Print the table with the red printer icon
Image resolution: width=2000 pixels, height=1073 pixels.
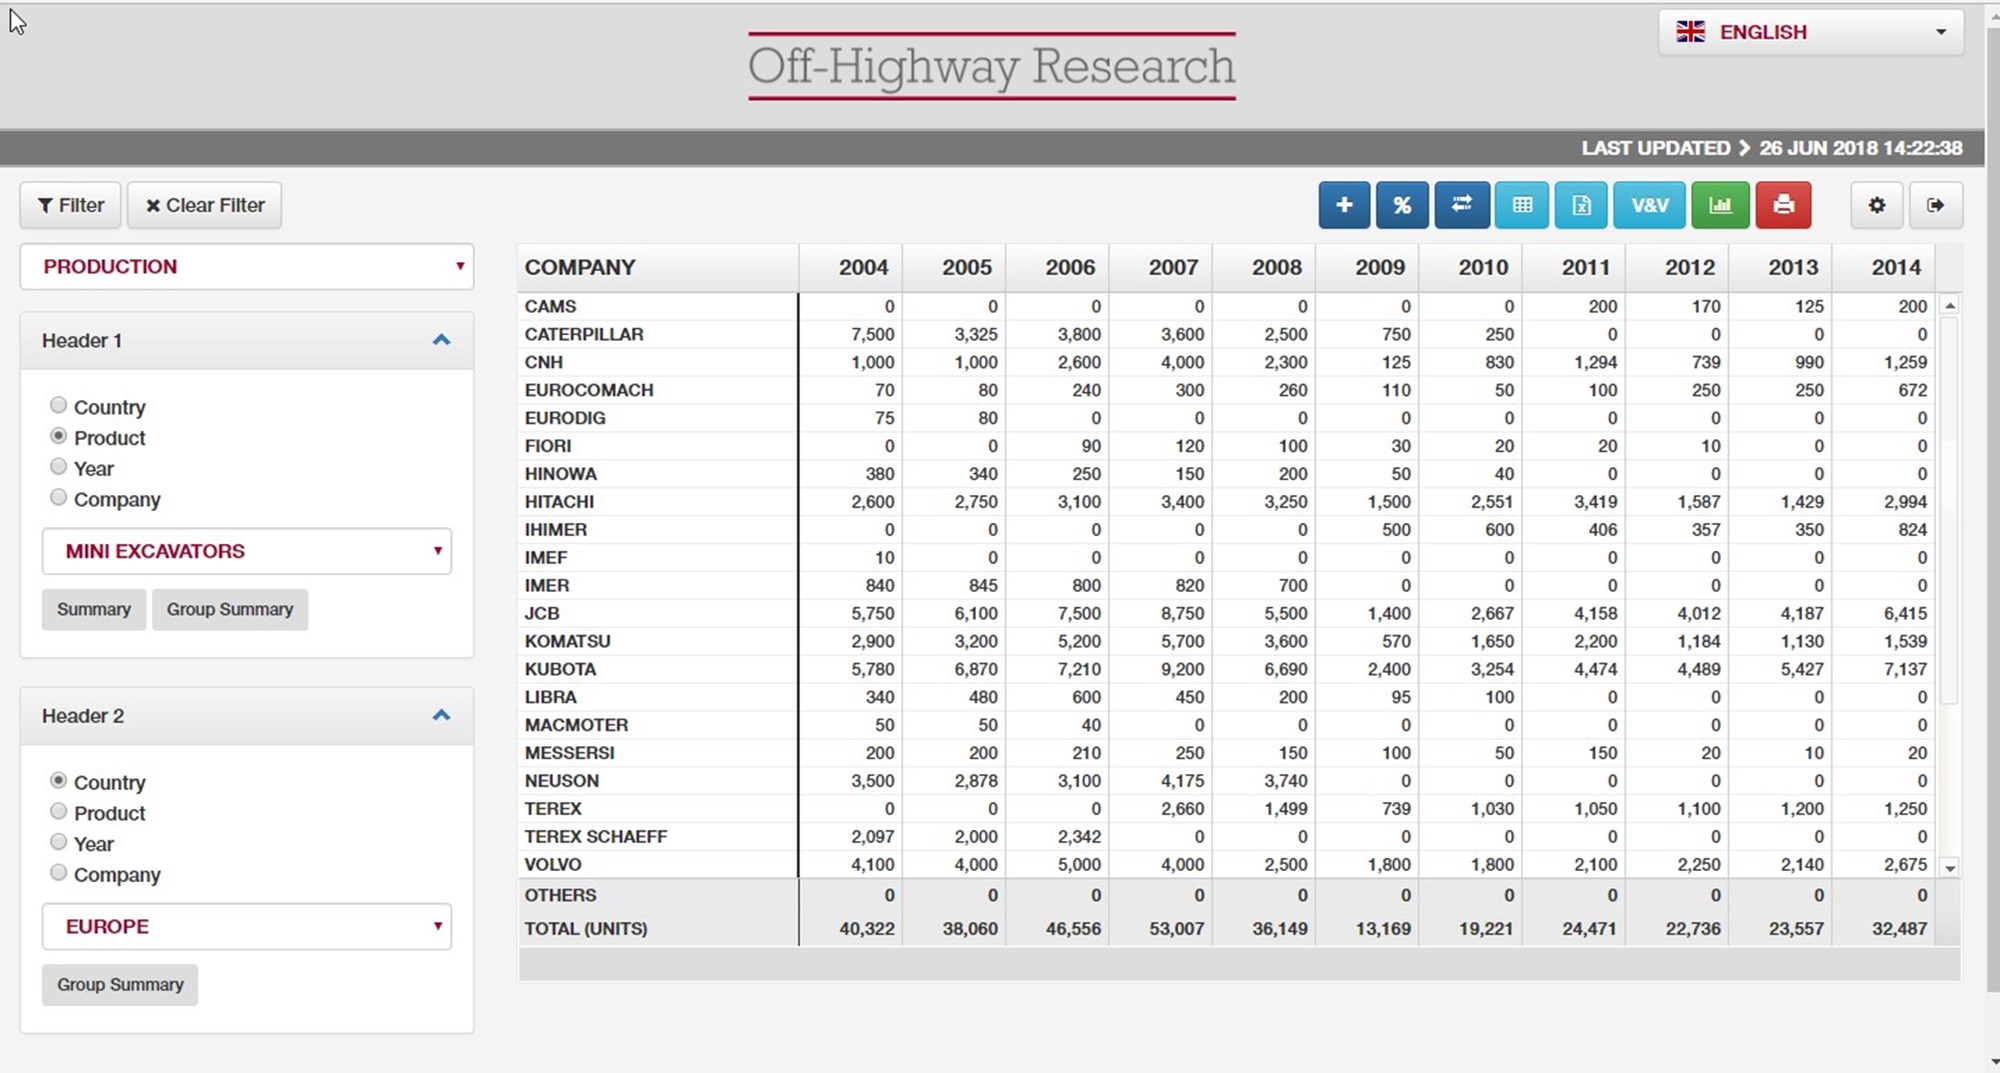tap(1783, 205)
